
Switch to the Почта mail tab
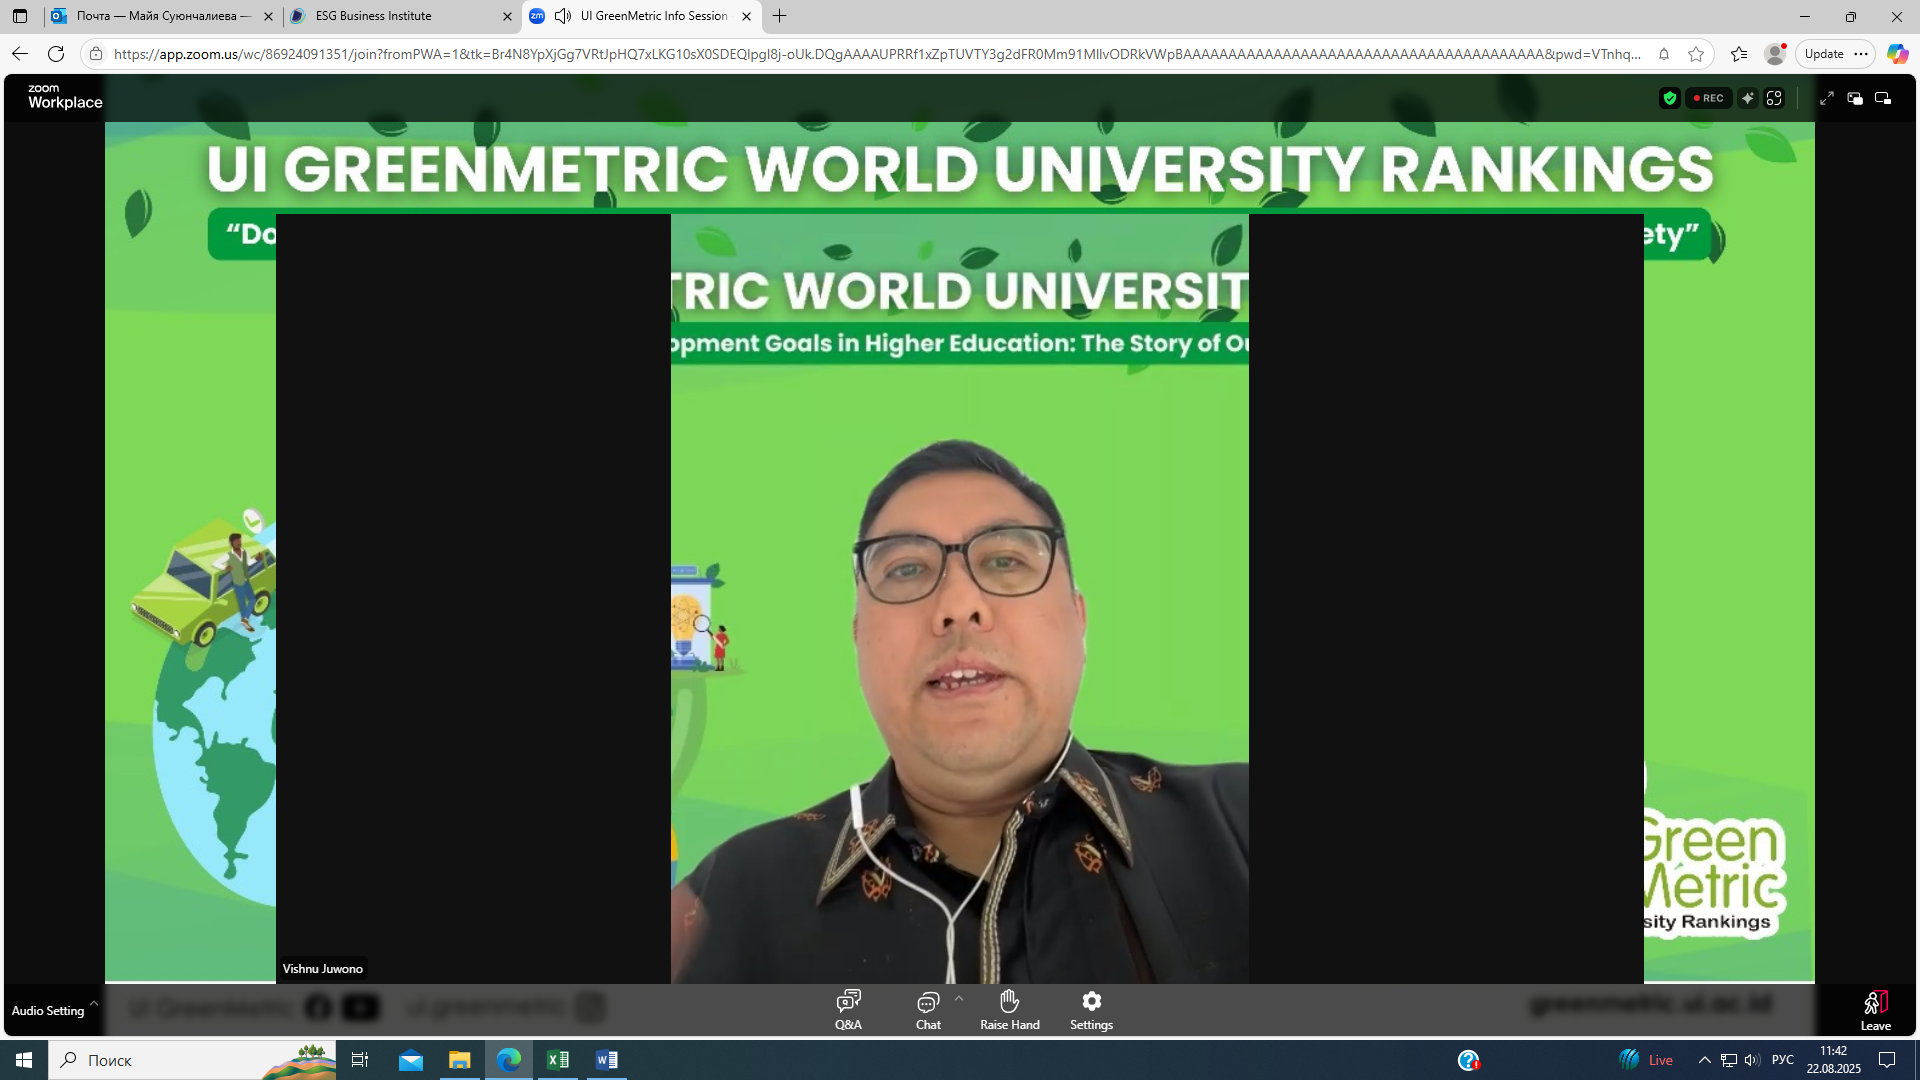click(x=162, y=16)
